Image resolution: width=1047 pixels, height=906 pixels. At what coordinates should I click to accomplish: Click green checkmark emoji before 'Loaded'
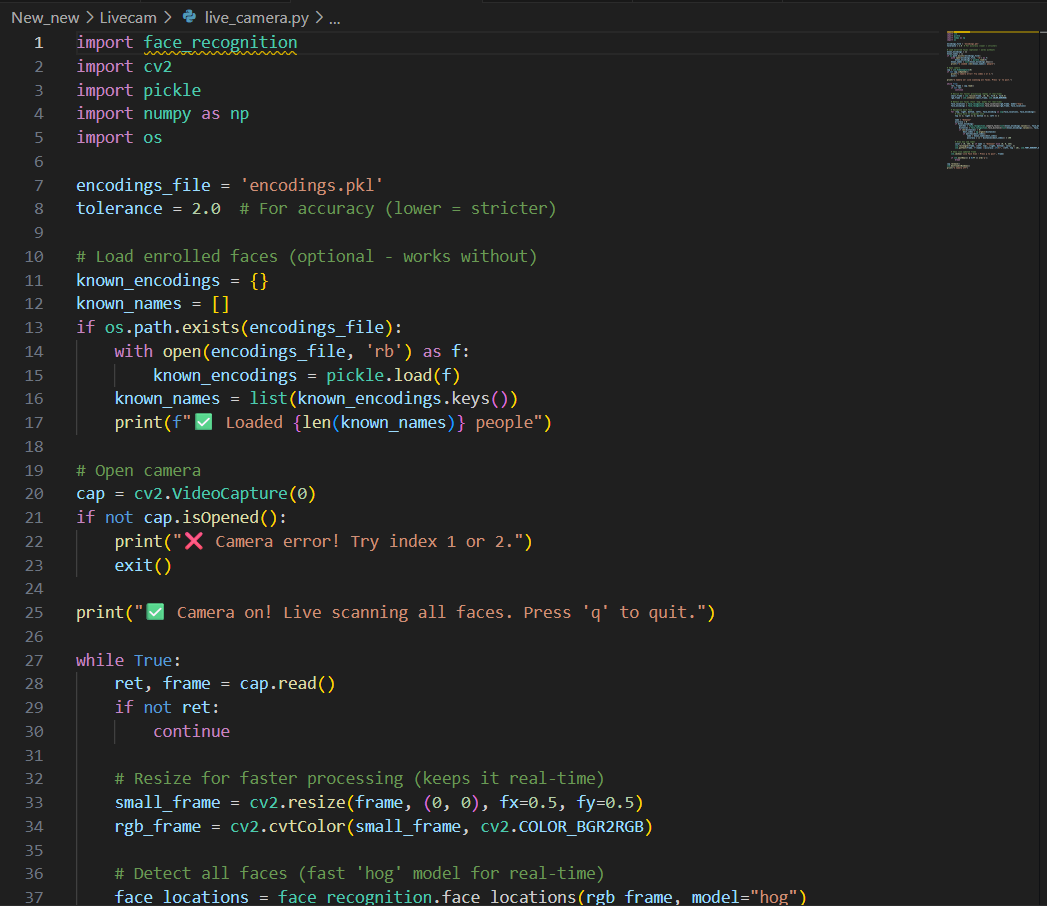203,422
